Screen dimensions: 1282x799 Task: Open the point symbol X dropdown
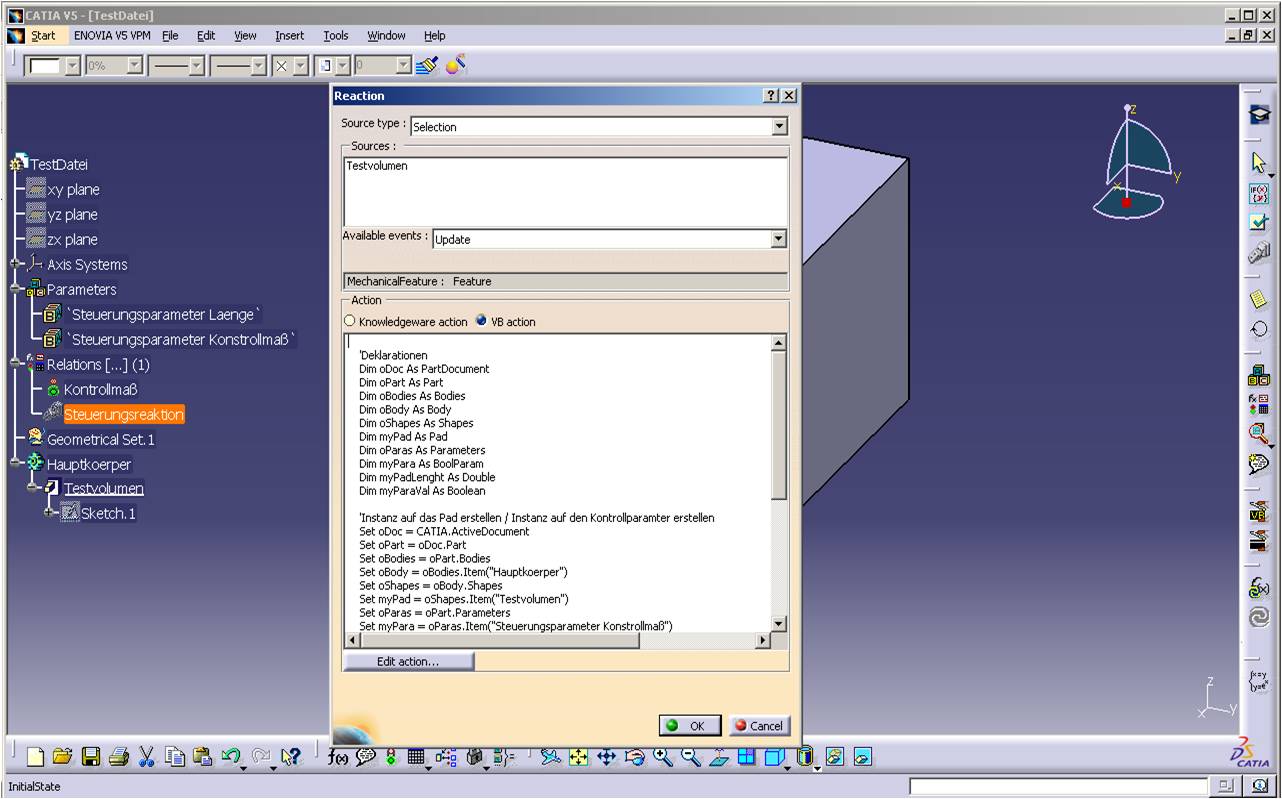tap(302, 66)
